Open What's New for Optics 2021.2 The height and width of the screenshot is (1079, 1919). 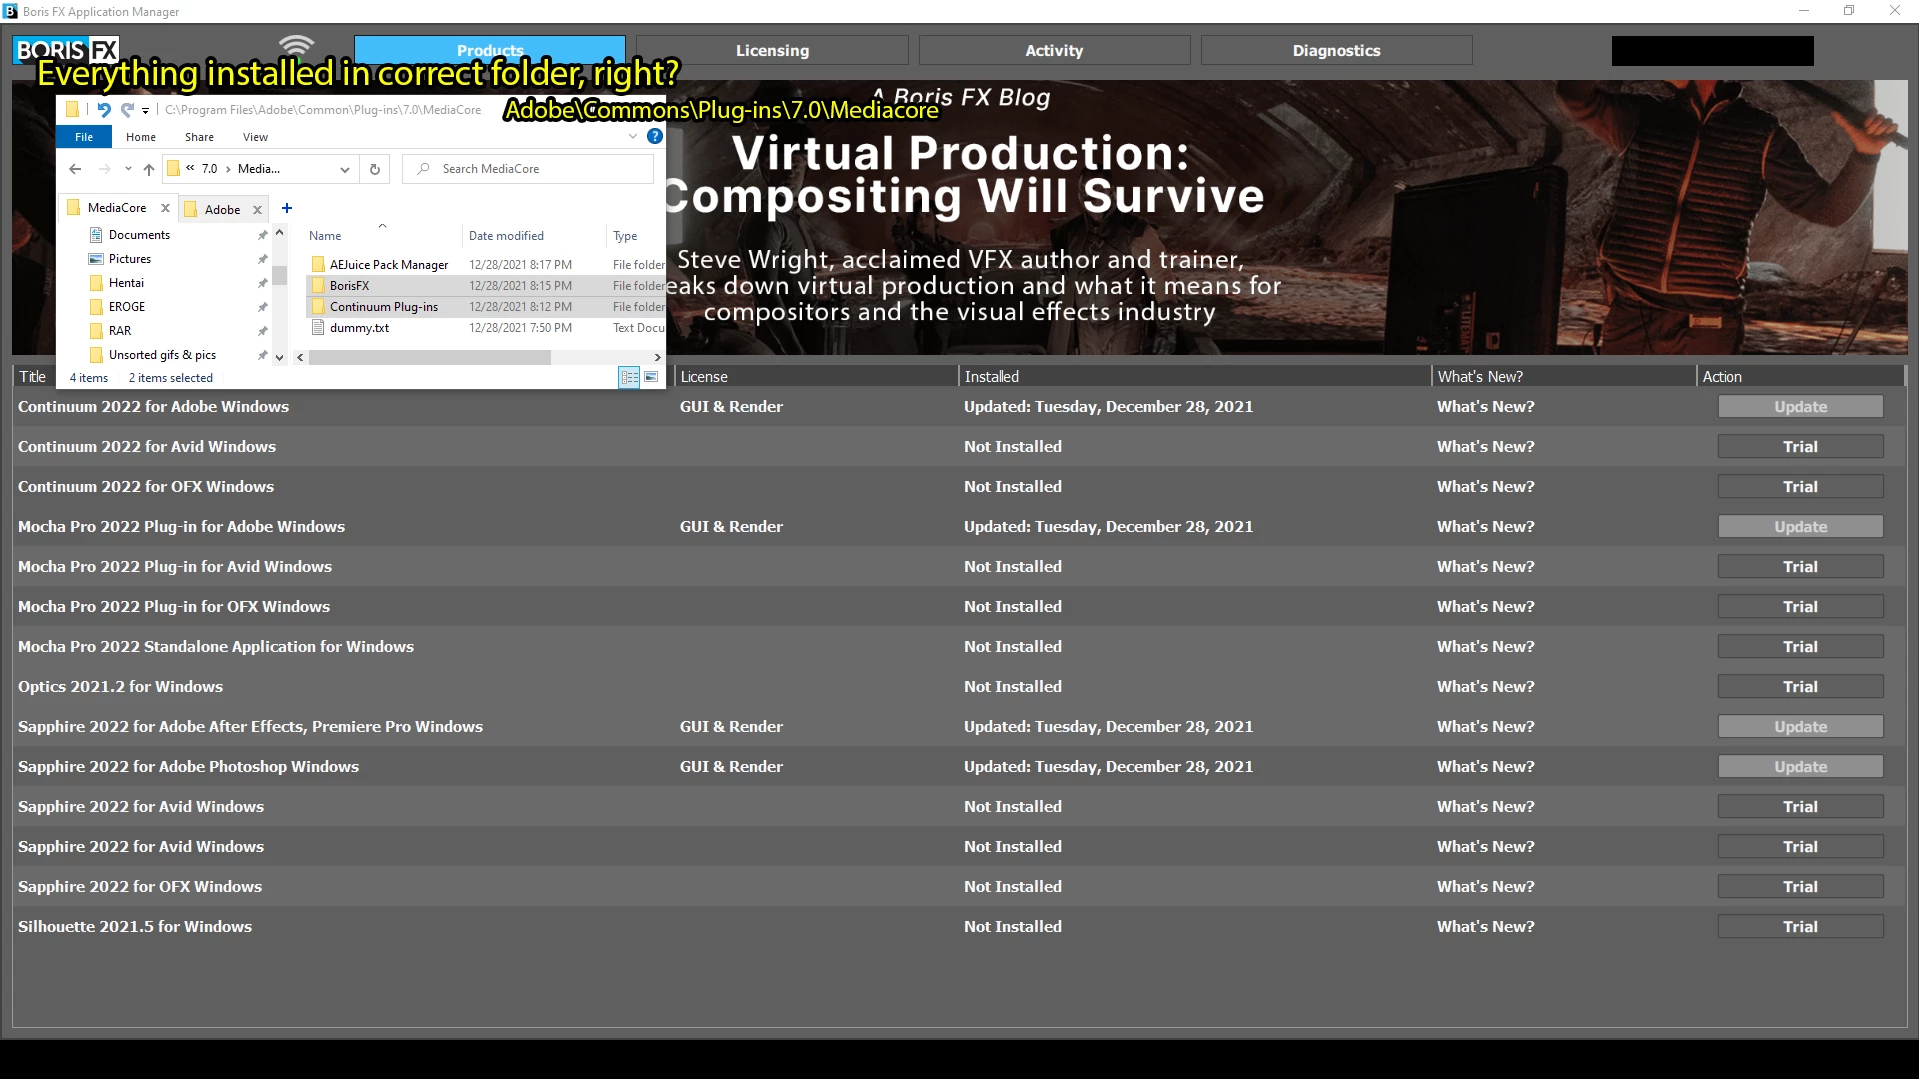tap(1485, 687)
